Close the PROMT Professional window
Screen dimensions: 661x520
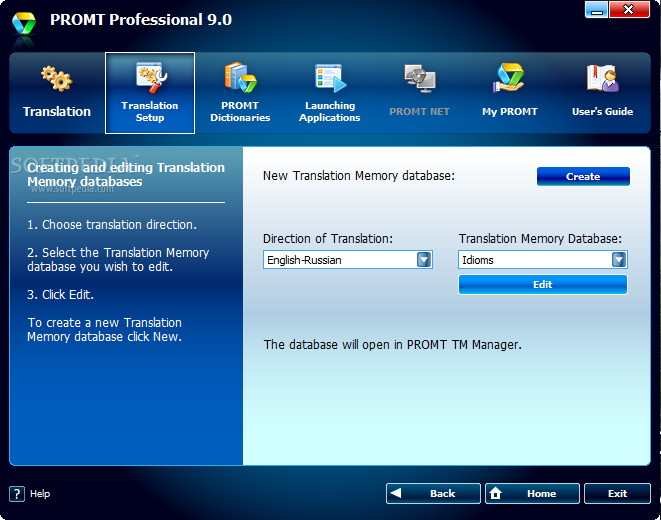click(x=629, y=9)
